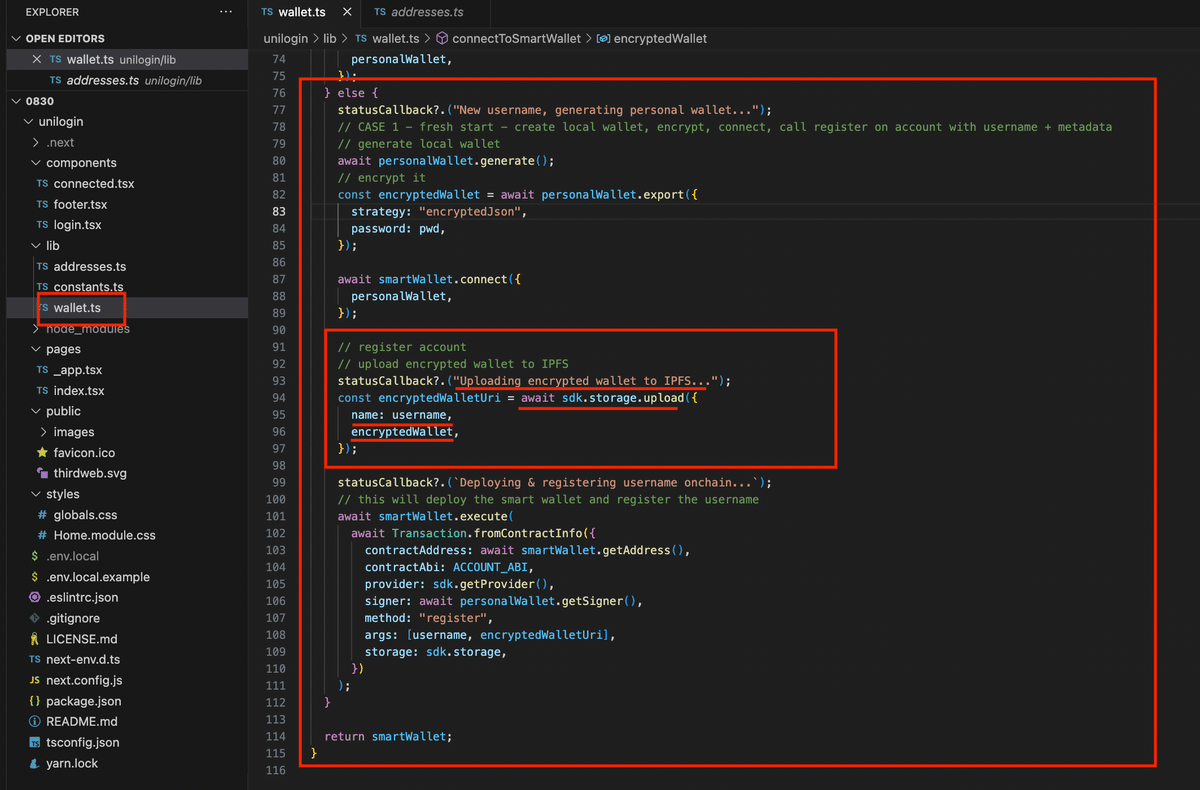Click the 'strategy: "encryptedJson",' code line
Viewport: 1200px width, 790px height.
[439, 211]
